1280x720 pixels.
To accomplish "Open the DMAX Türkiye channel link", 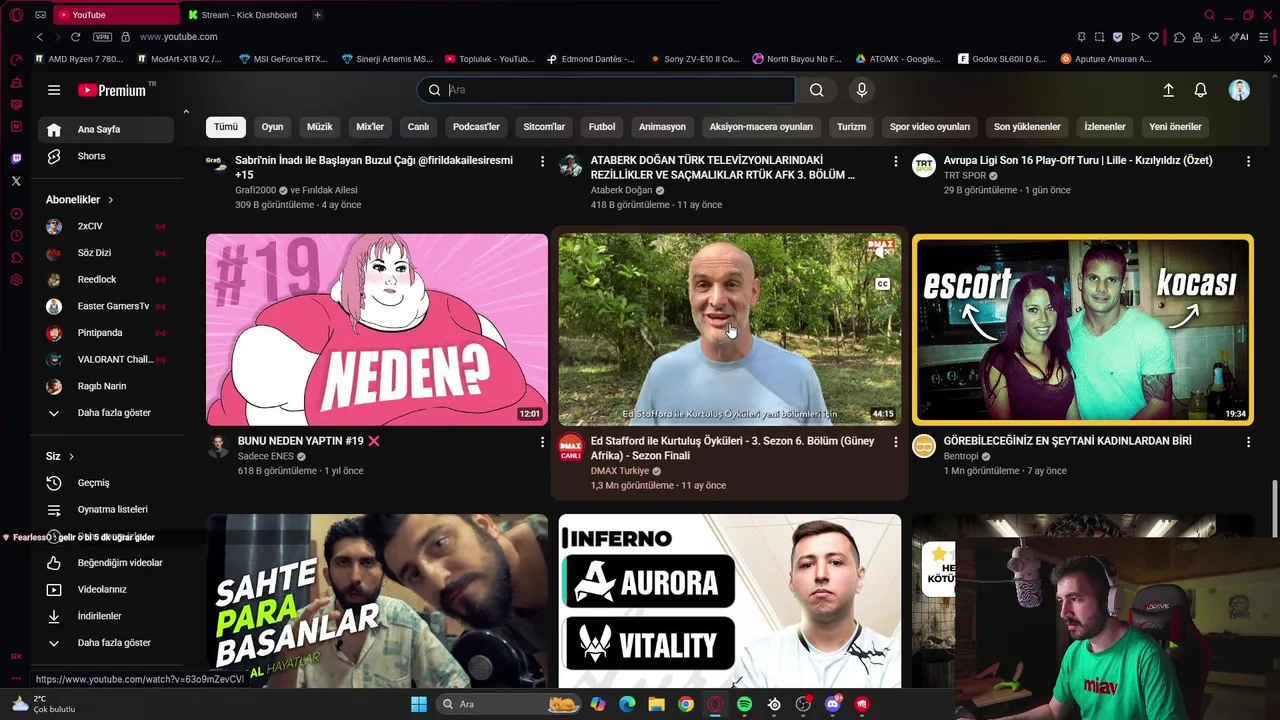I will click(620, 471).
